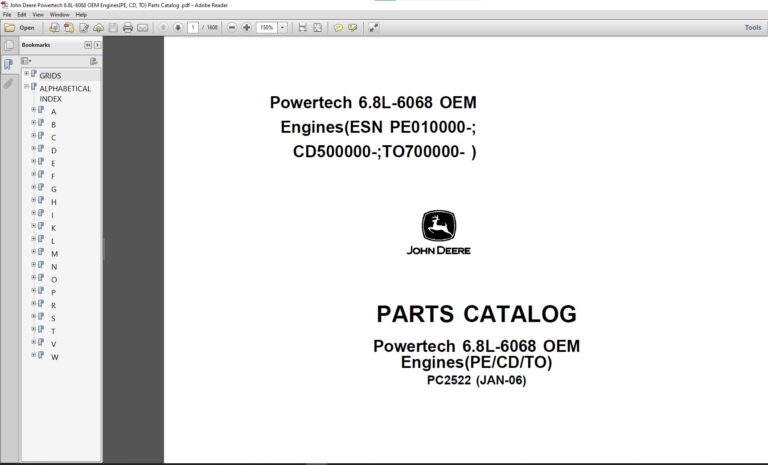Select bookmark G
This screenshot has height=465, width=768.
53,189
